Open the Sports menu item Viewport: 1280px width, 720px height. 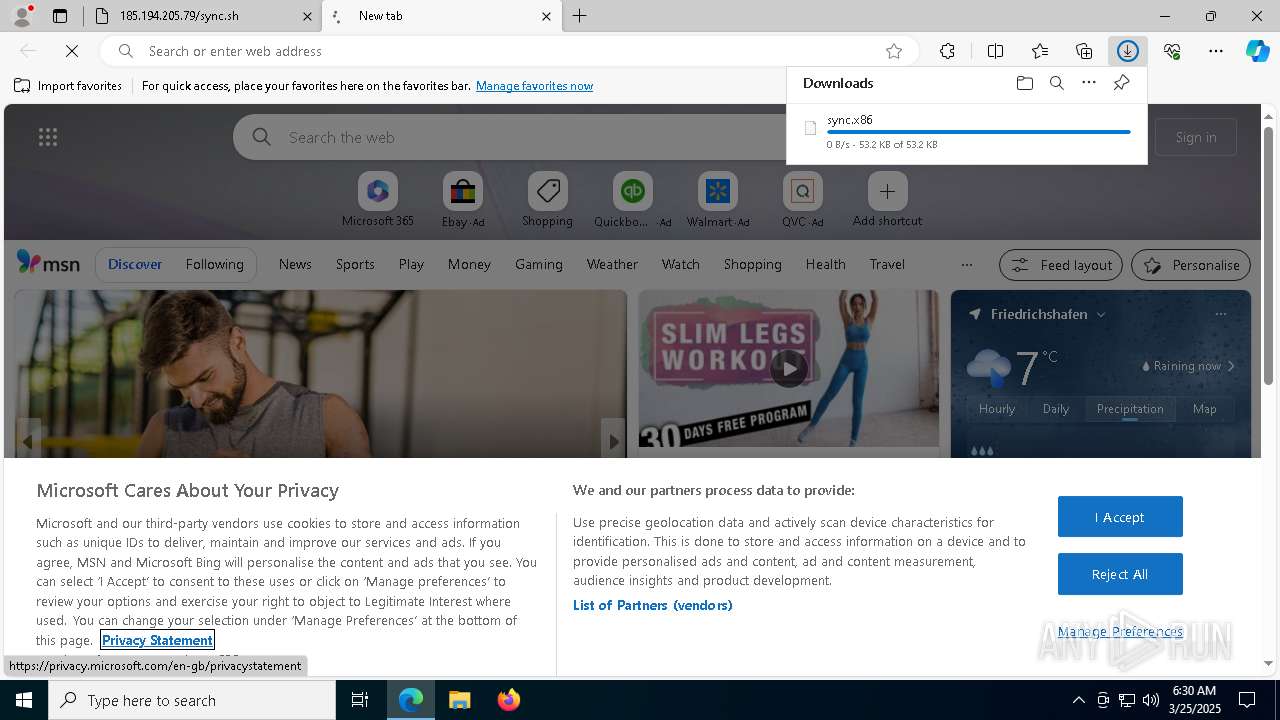click(355, 264)
